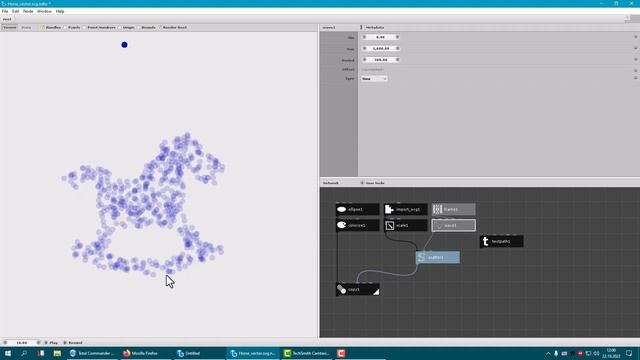The width and height of the screenshot is (640, 360).
Task: Switch to TechSmith Camtasia taskbar window
Action: click(x=307, y=353)
